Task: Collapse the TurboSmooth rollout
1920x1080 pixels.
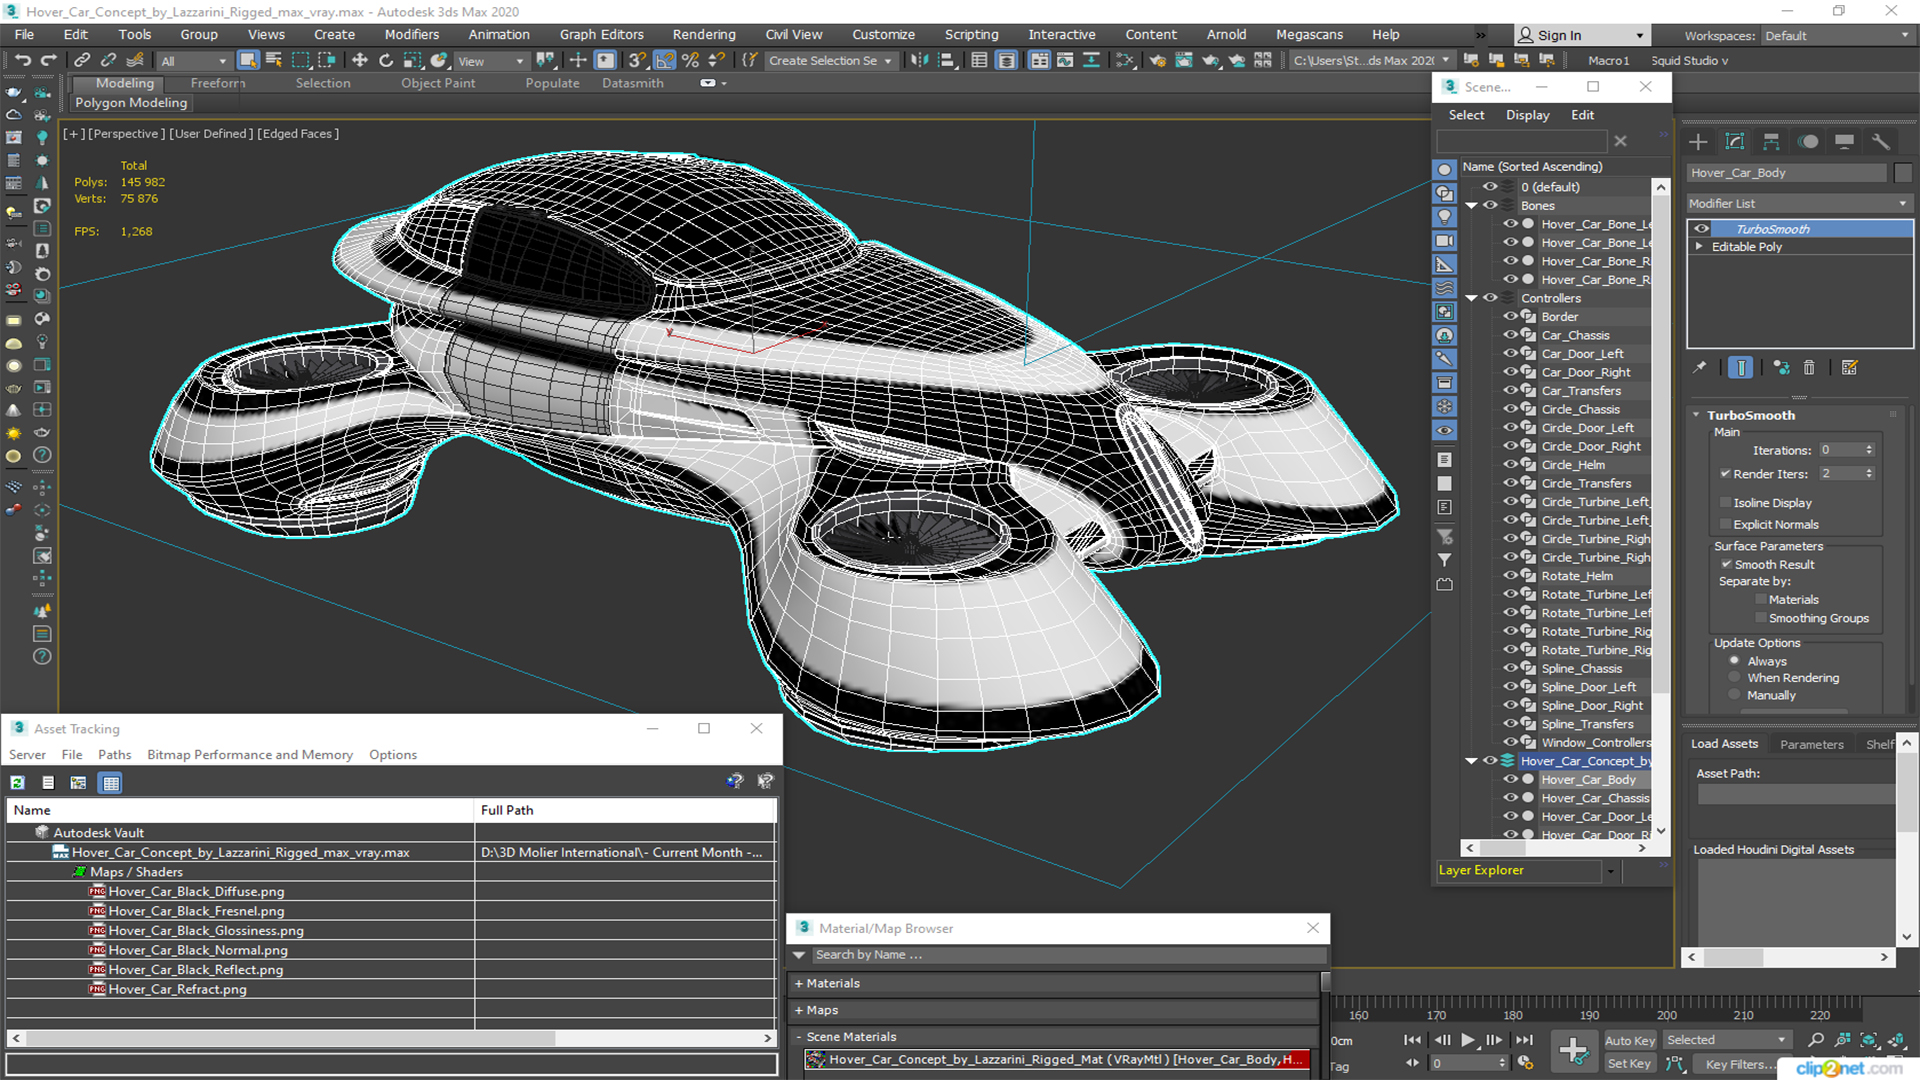Action: tap(1697, 415)
